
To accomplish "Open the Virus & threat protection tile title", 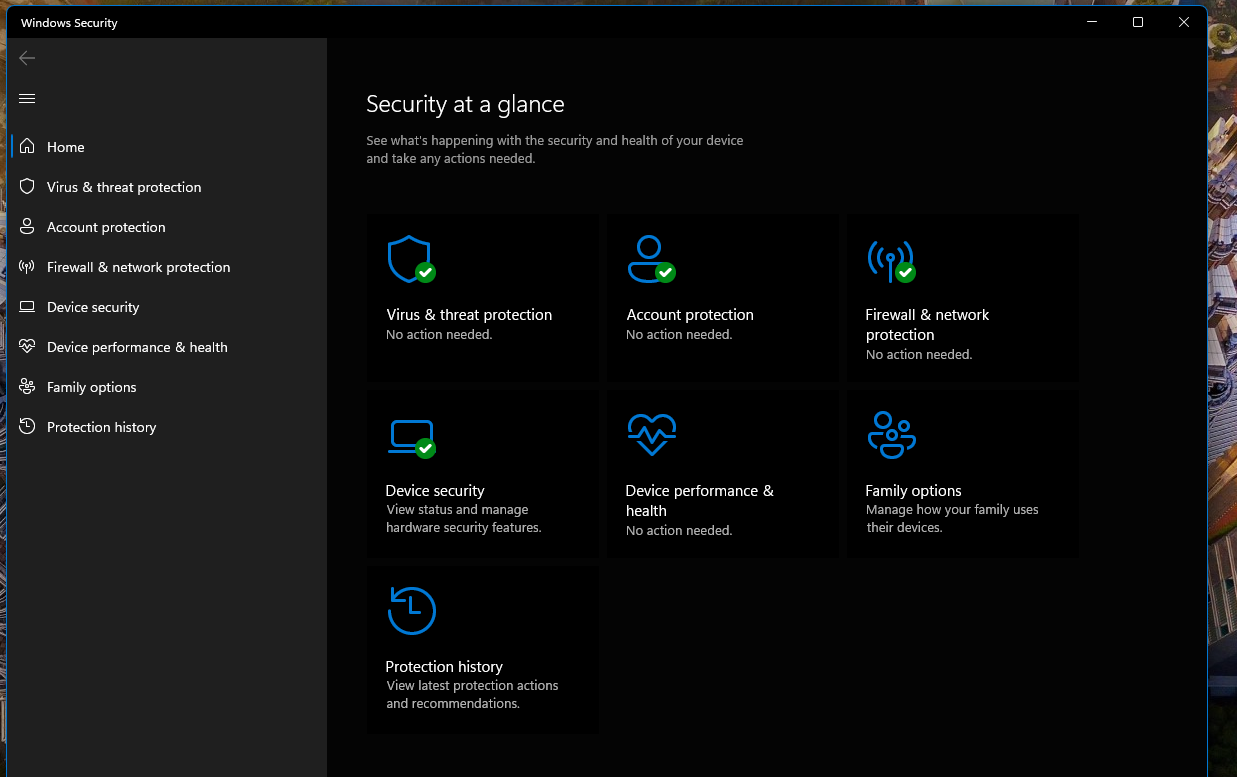I will [x=469, y=315].
